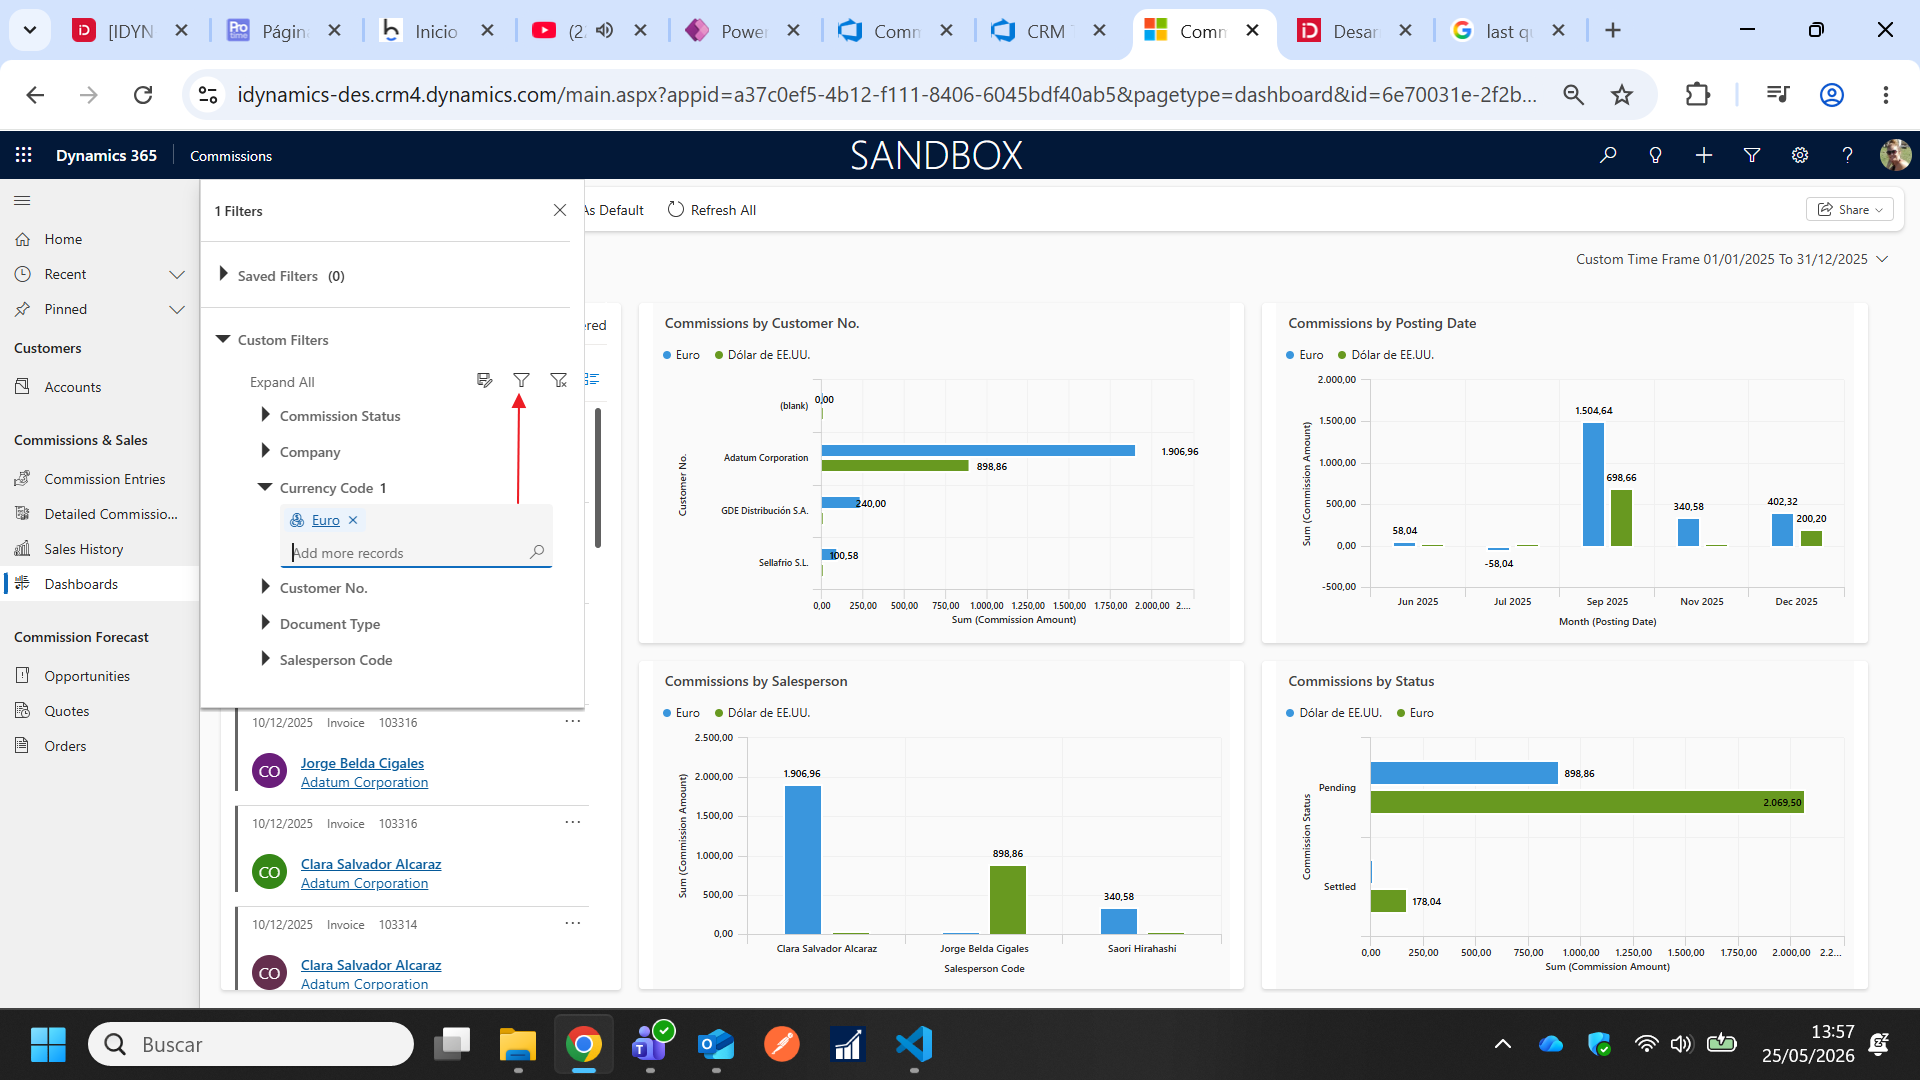Click the save filter icon beside Expand All
This screenshot has width=1920, height=1080.
[485, 380]
